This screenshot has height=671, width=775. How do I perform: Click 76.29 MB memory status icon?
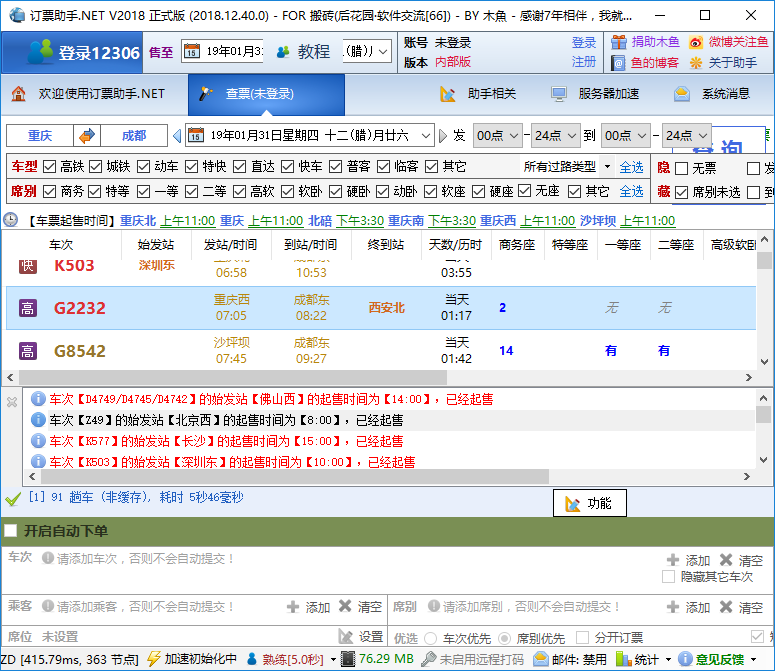348,659
